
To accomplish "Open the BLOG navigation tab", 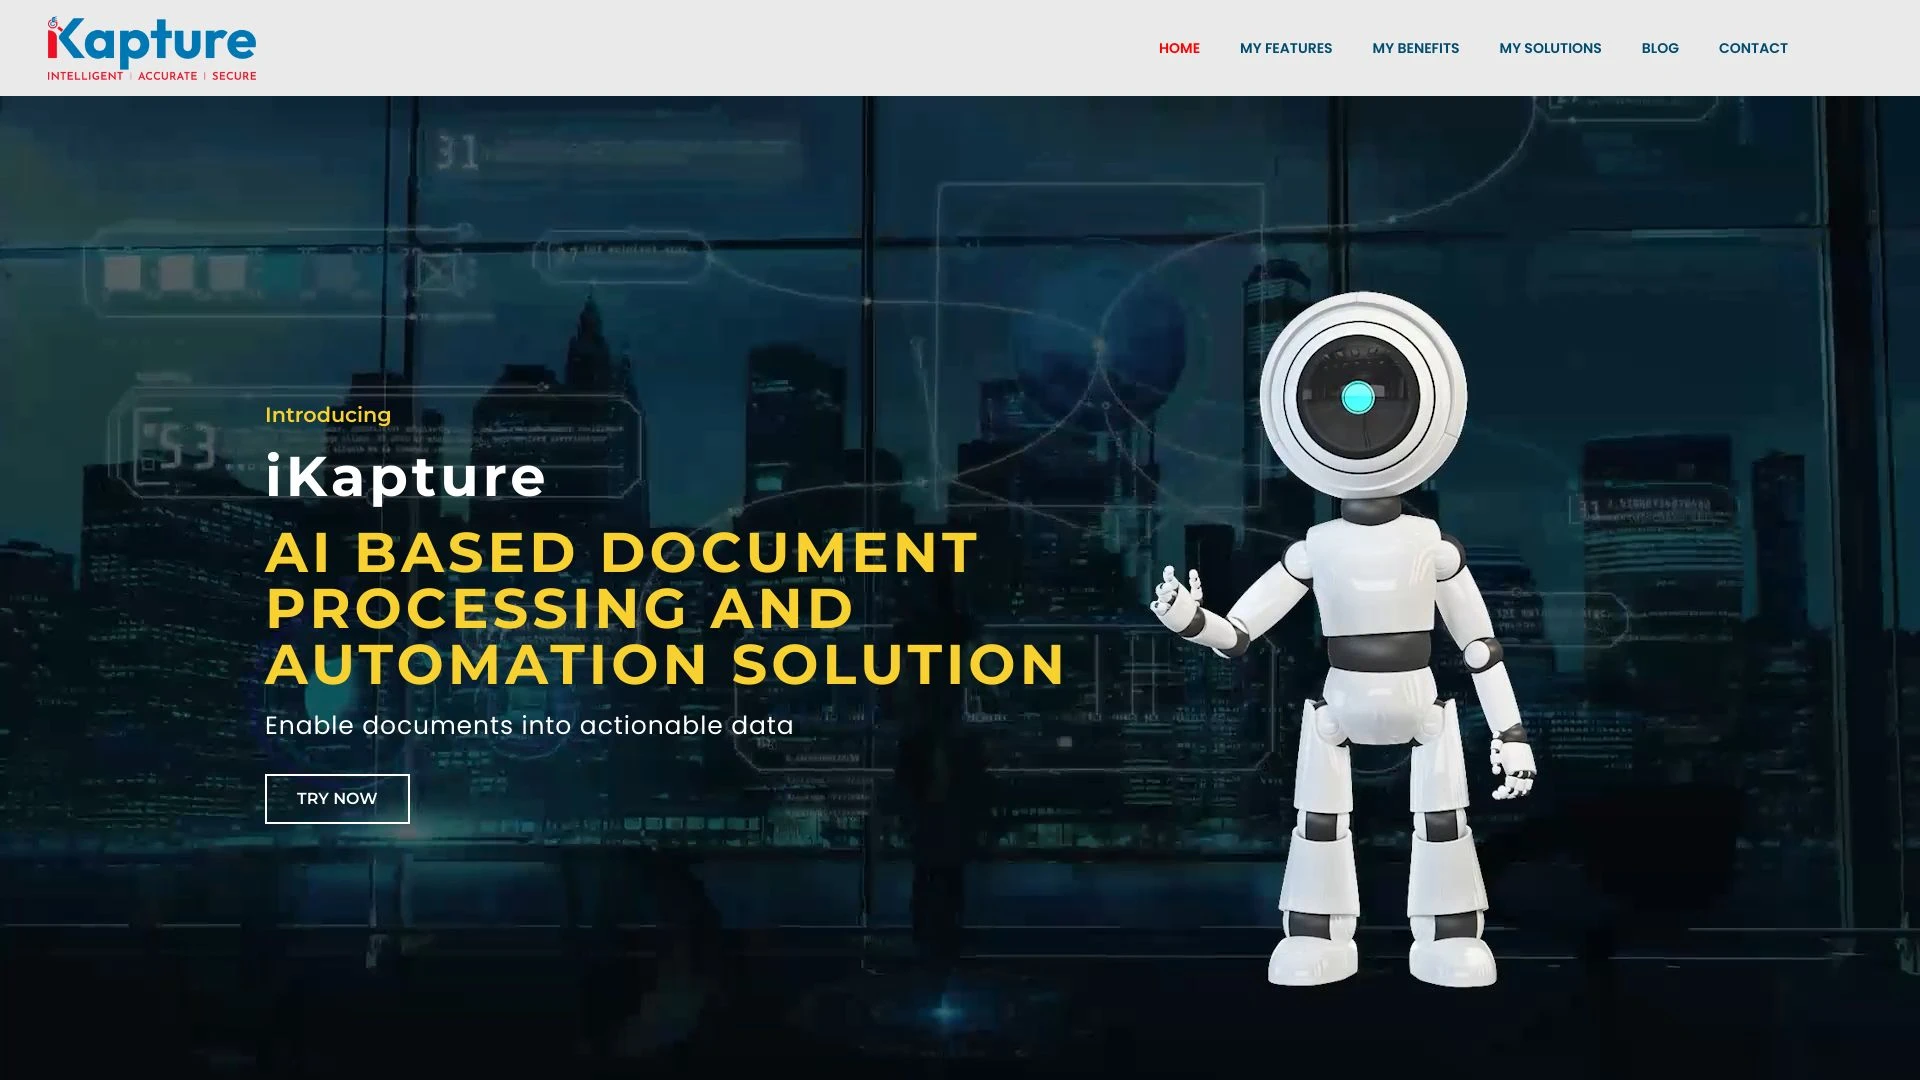I will [1659, 47].
